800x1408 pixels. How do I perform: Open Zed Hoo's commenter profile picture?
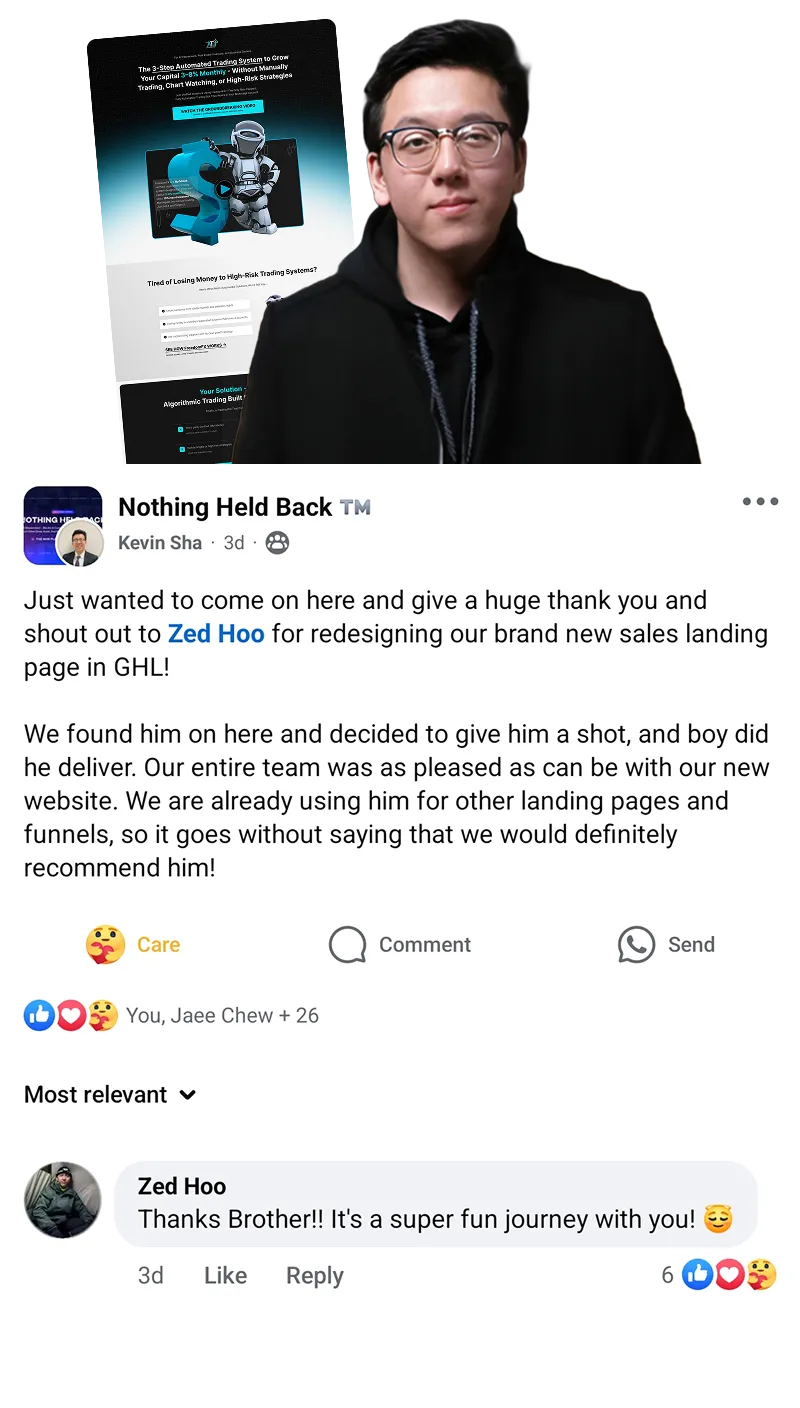point(63,1200)
